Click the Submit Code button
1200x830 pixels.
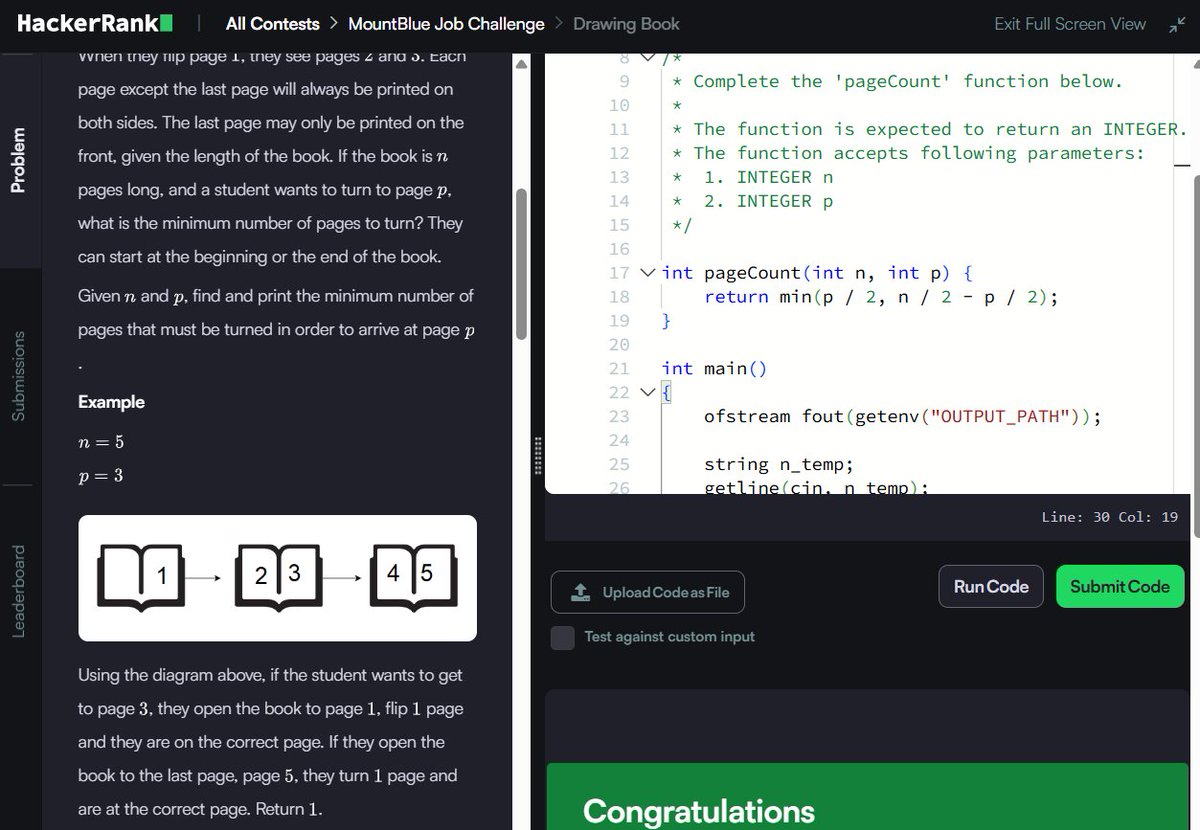[1120, 587]
